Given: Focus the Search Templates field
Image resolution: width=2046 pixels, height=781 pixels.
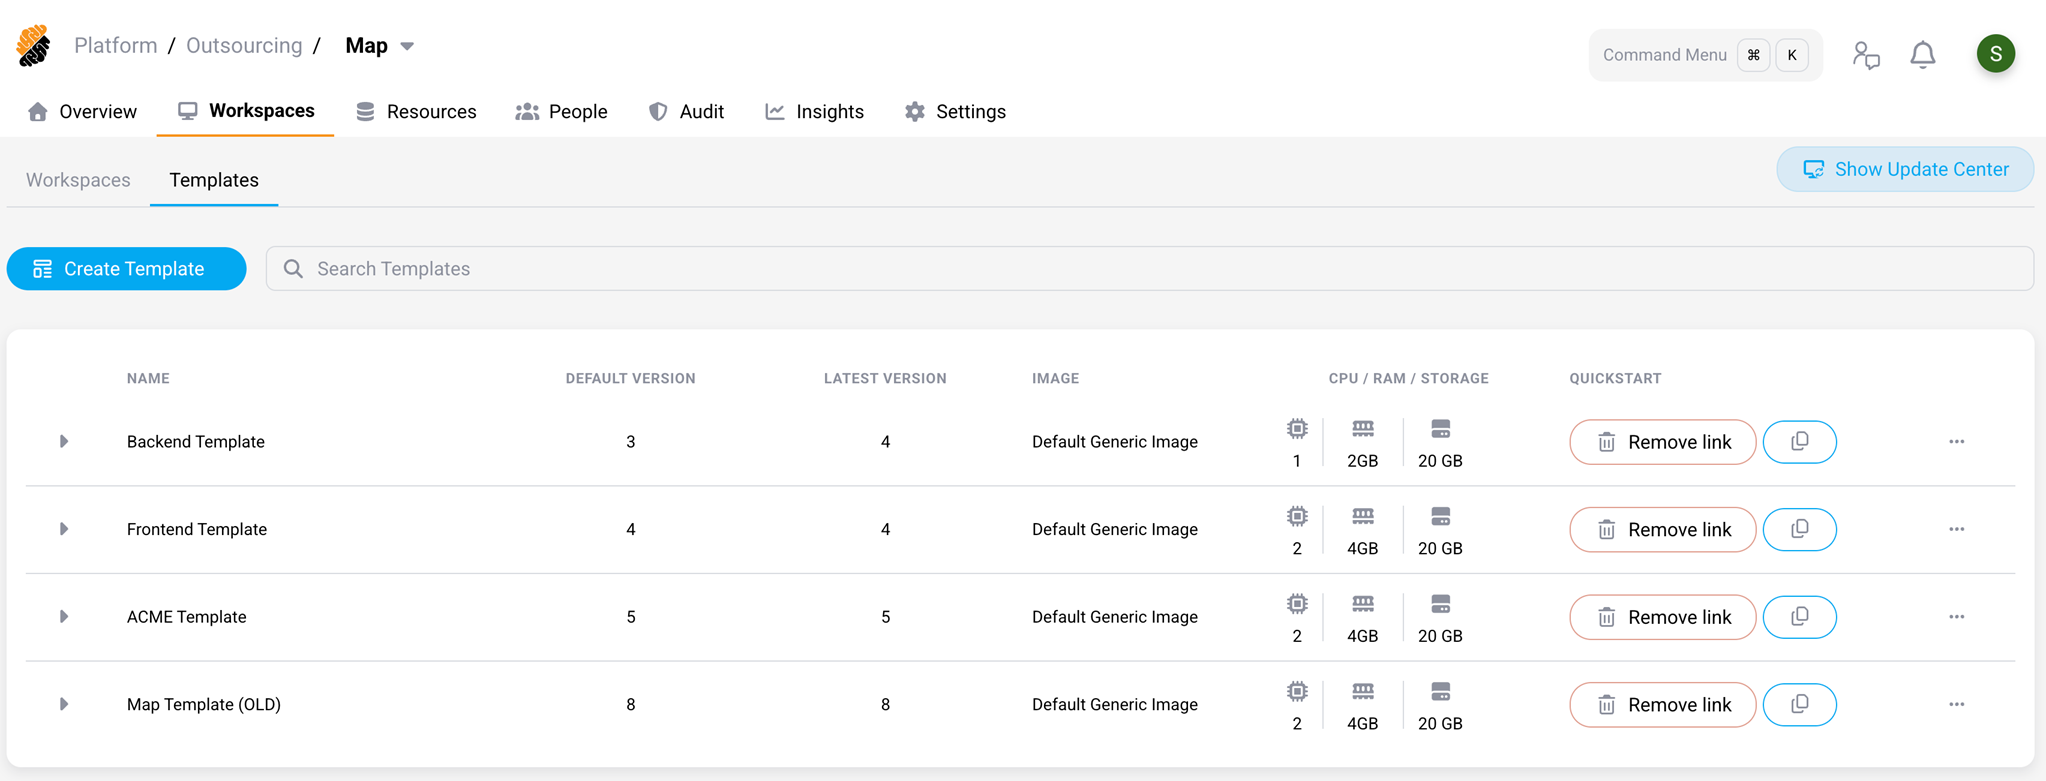Looking at the screenshot, I should (1150, 269).
